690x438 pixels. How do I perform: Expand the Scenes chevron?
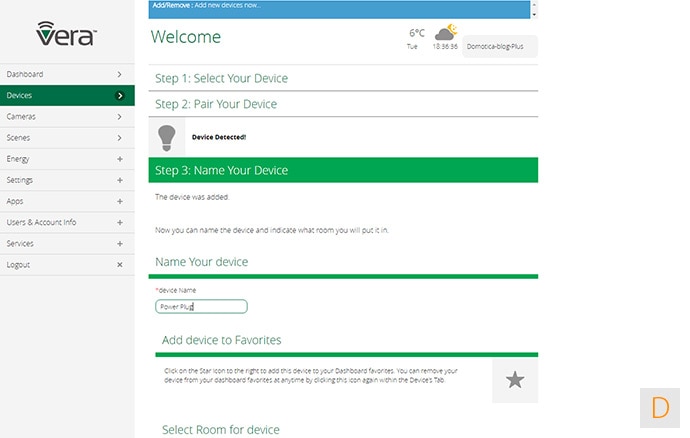pyautogui.click(x=120, y=138)
